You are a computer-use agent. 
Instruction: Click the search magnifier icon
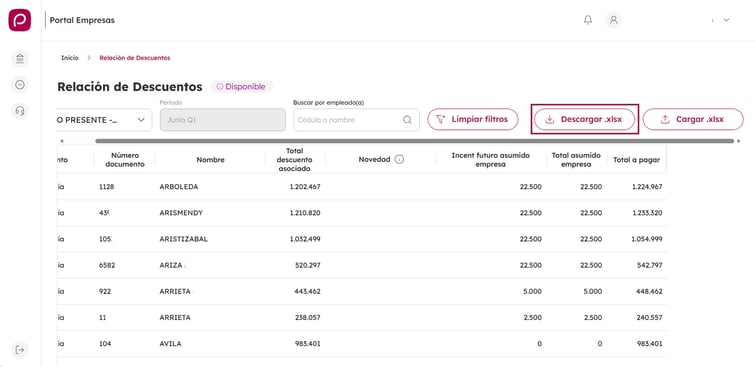[407, 120]
